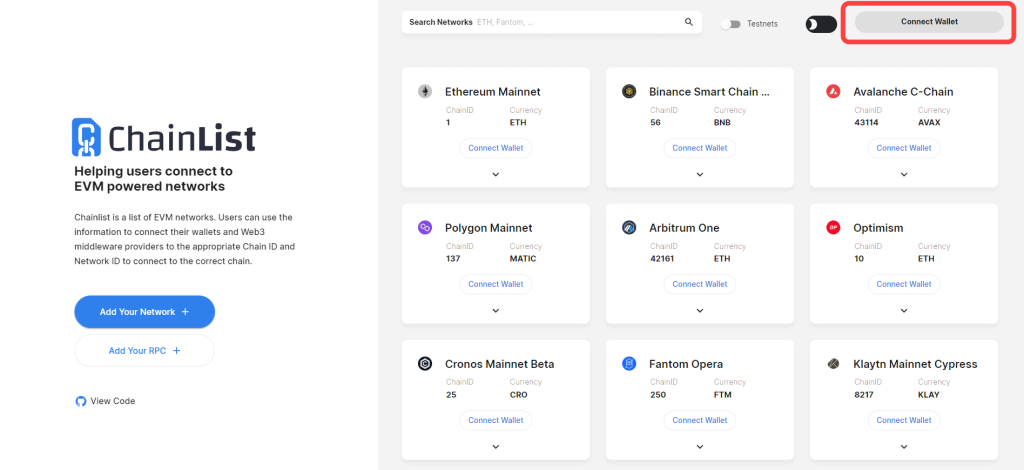Click the Ethereum Mainnet logo icon
The width and height of the screenshot is (1024, 470).
tap(425, 91)
